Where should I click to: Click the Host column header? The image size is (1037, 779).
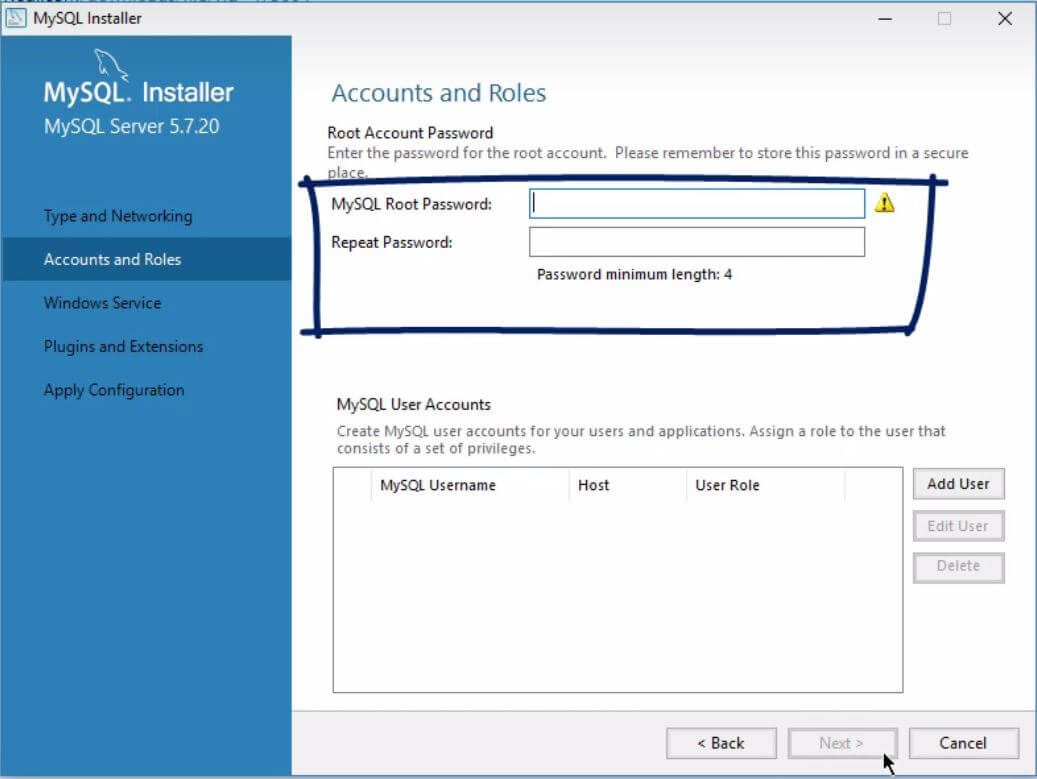(594, 485)
